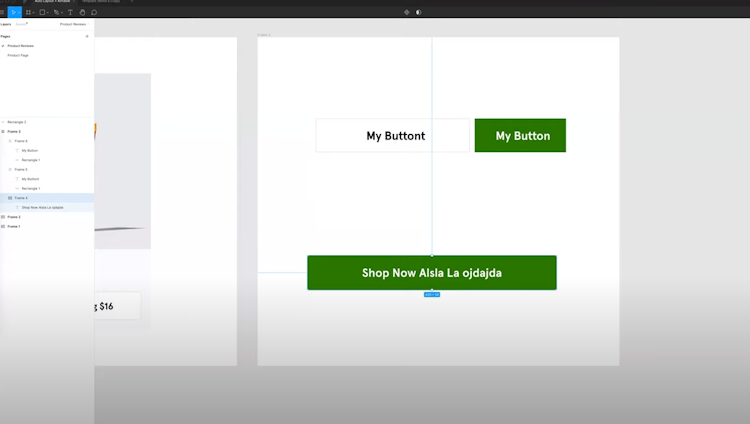The height and width of the screenshot is (424, 750).
Task: Select the Text tool
Action: [x=70, y=12]
